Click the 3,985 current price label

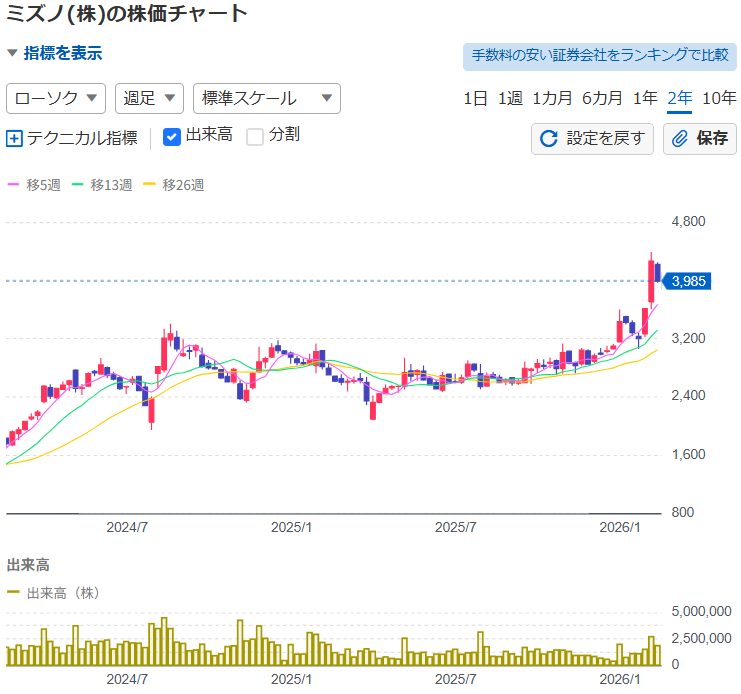690,281
